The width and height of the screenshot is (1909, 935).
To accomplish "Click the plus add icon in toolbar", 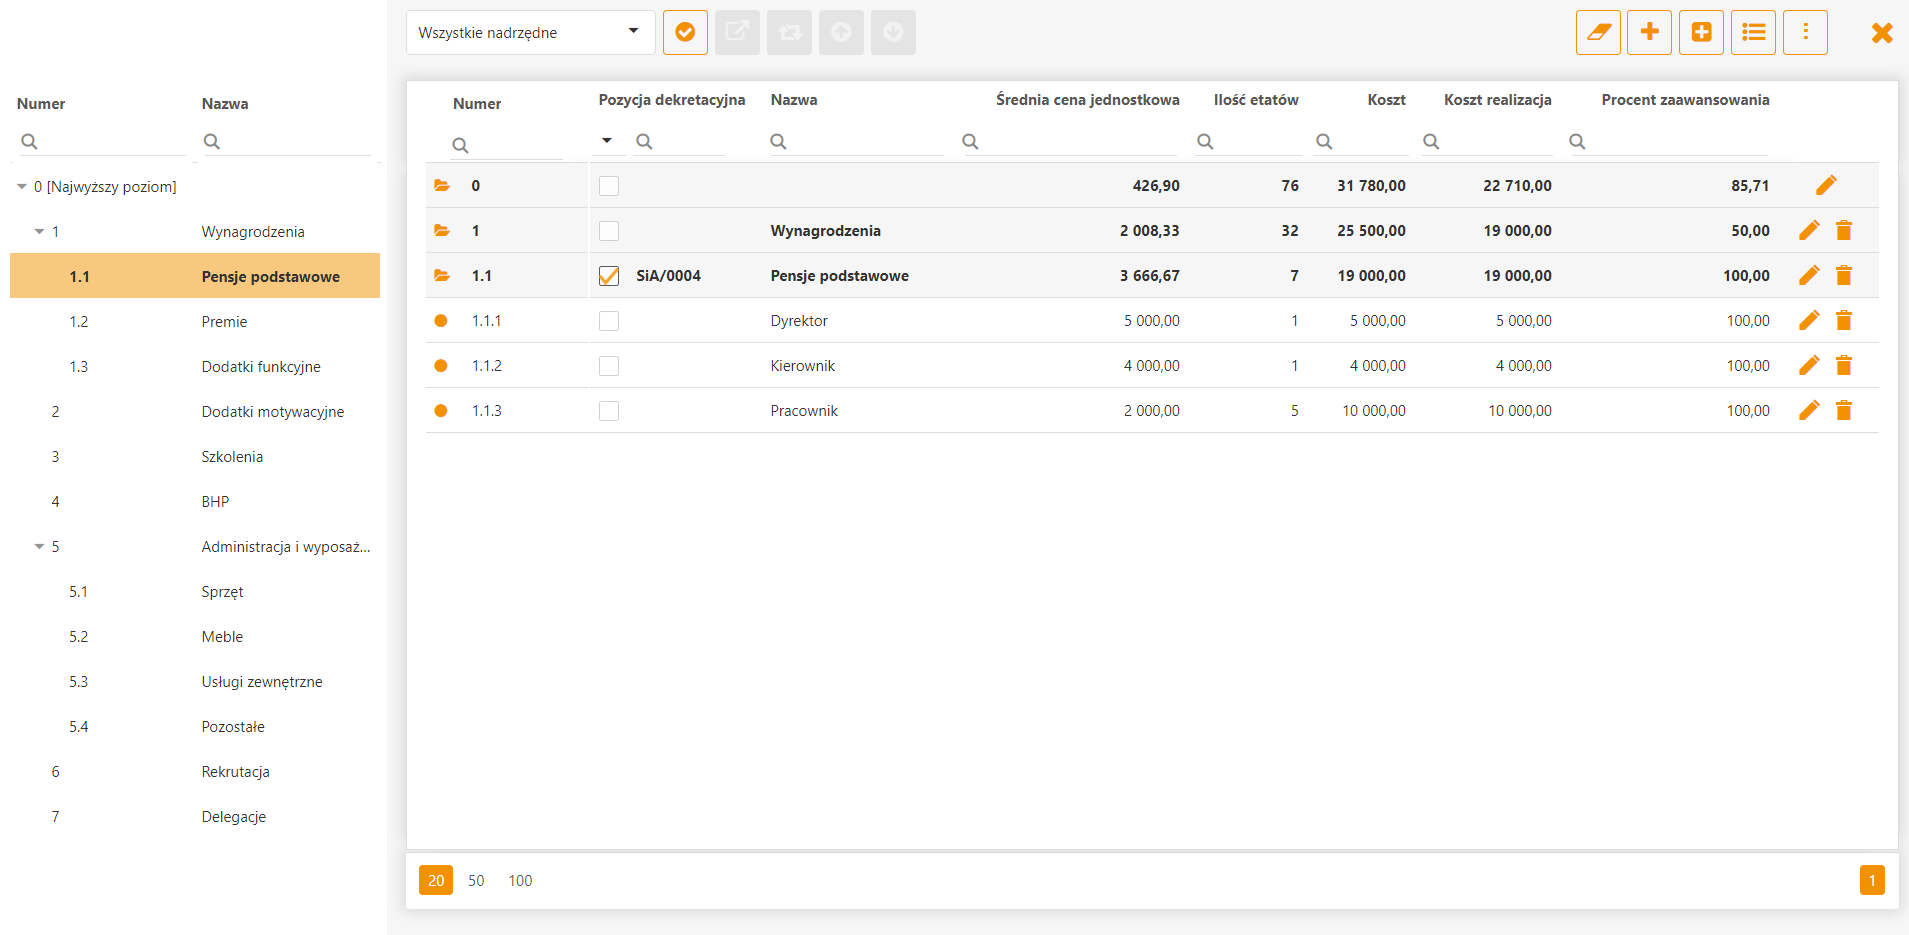I will click(x=1649, y=33).
